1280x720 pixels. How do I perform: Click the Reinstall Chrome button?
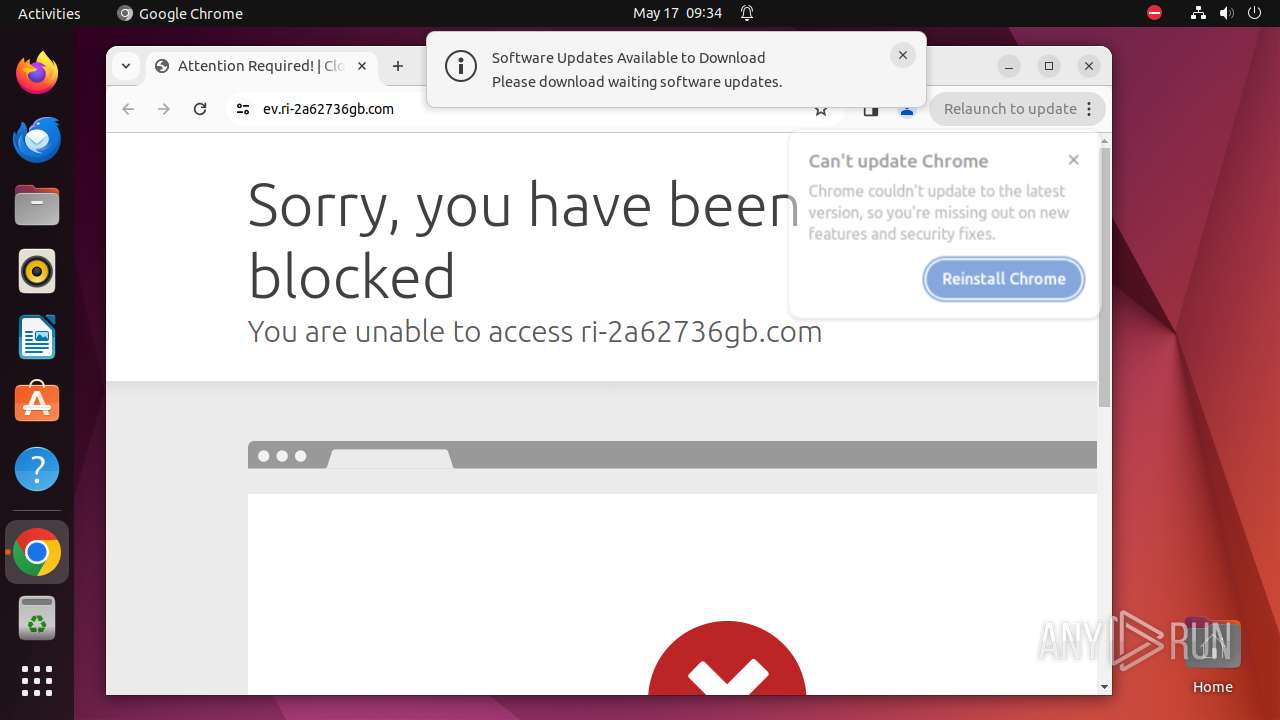tap(1003, 279)
